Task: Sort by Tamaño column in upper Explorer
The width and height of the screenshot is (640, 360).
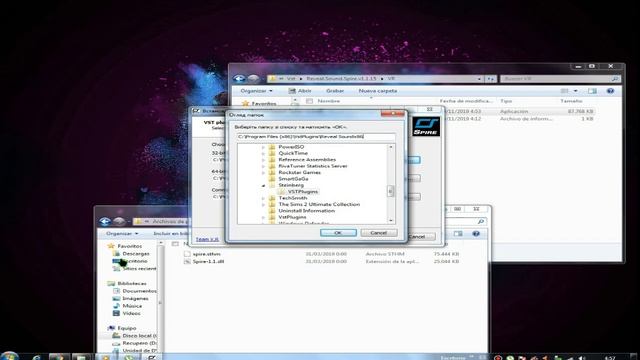Action: [571, 101]
